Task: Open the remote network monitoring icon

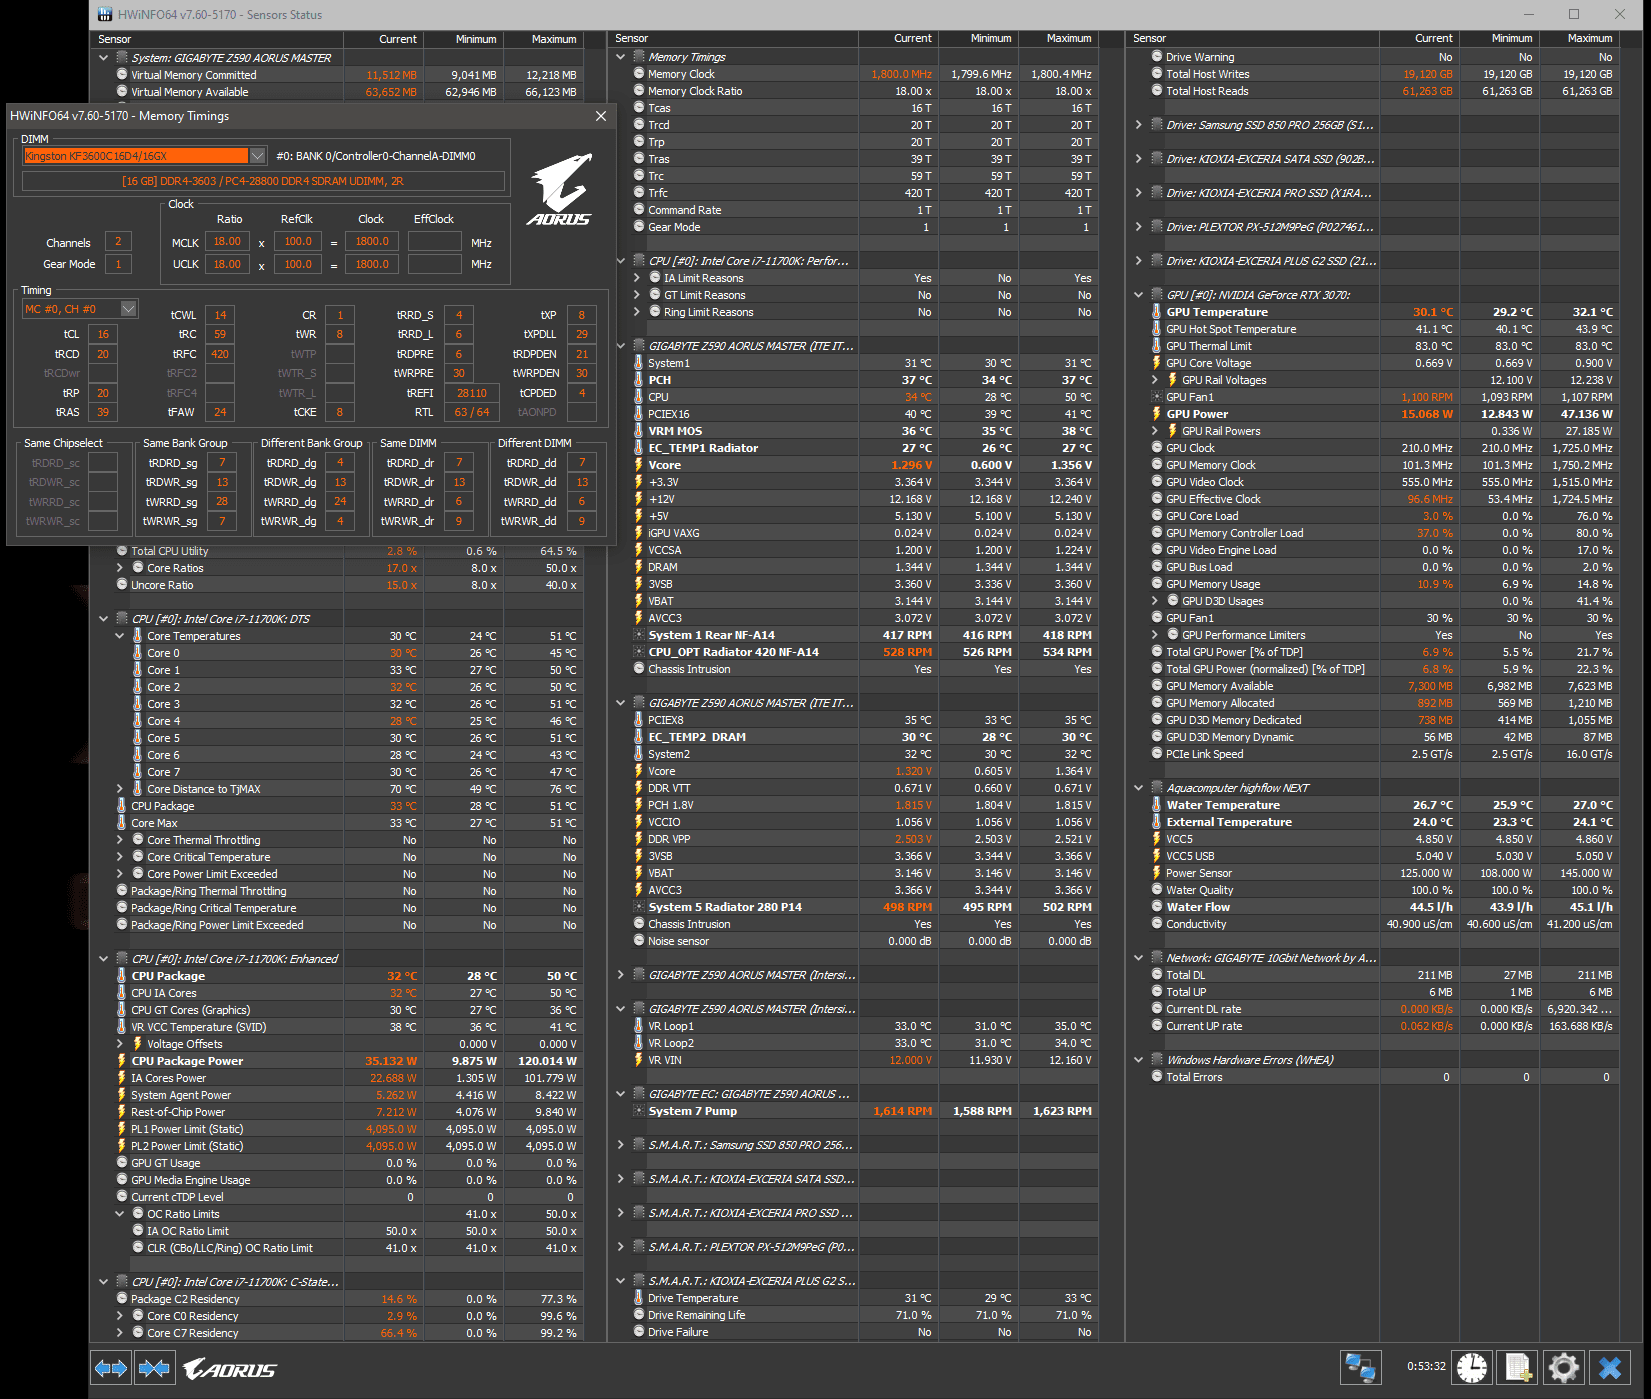Action: 1360,1367
